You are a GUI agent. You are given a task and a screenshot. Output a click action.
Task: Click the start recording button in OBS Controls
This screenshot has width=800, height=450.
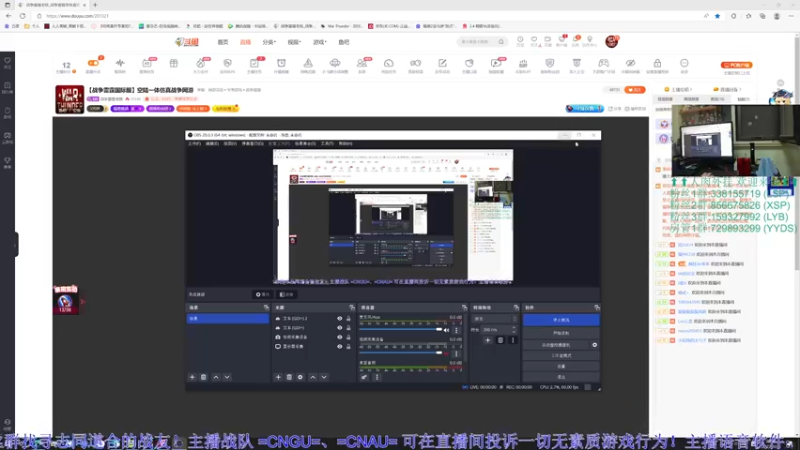pyautogui.click(x=561, y=333)
